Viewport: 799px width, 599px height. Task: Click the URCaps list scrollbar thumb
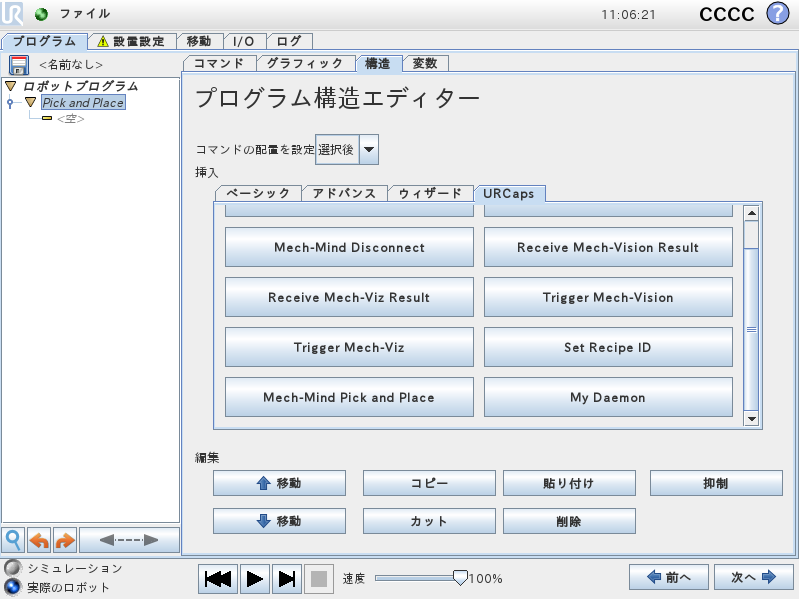pyautogui.click(x=751, y=330)
